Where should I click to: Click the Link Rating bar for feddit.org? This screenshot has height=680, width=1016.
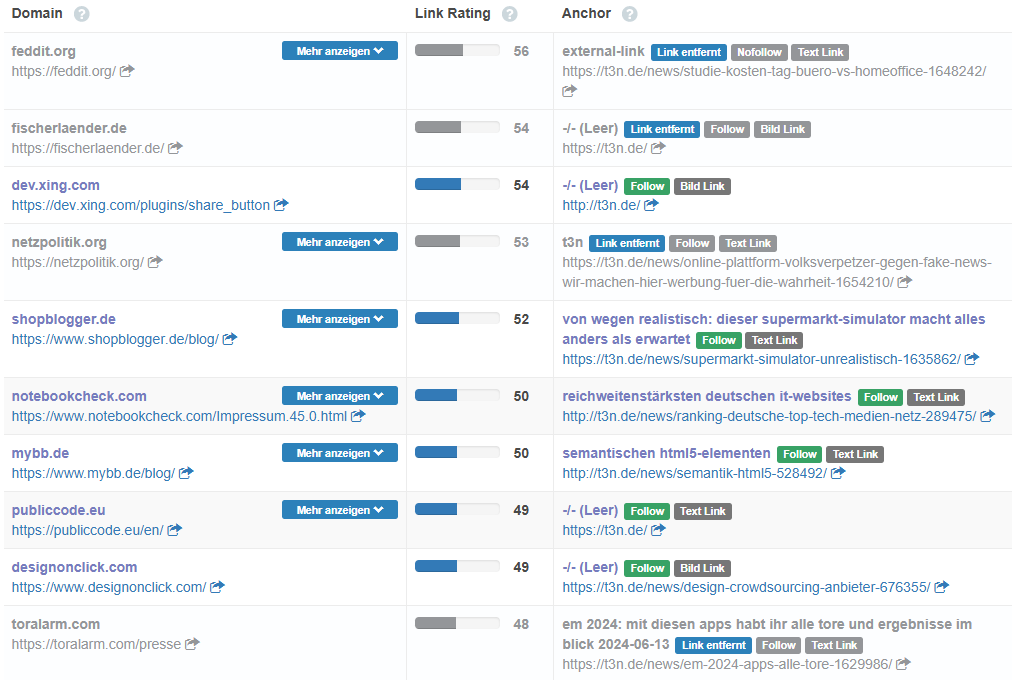coord(457,51)
